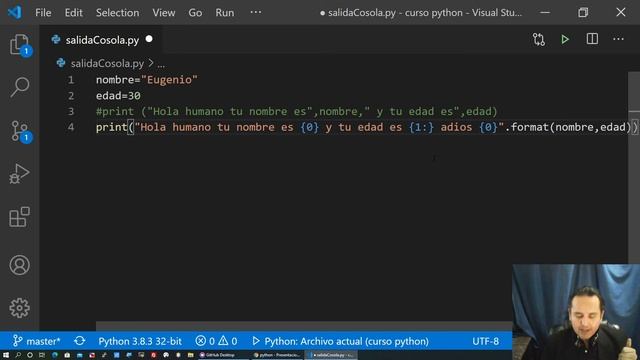Switch to python Presentación taskbar window
The width and height of the screenshot is (640, 360).
(277, 355)
